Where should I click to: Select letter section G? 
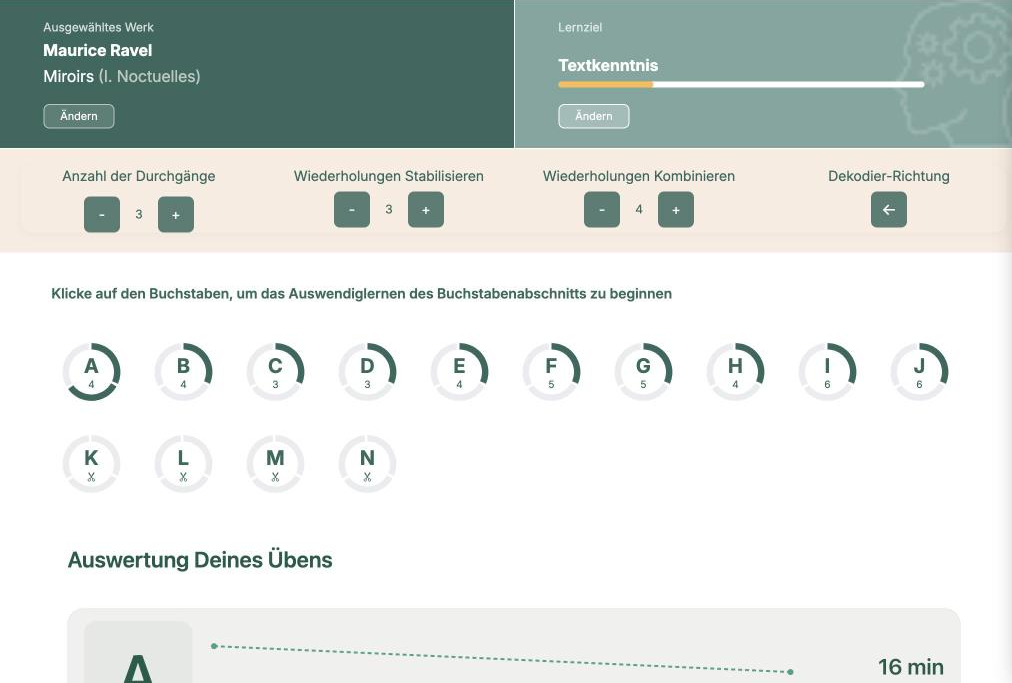tap(643, 371)
